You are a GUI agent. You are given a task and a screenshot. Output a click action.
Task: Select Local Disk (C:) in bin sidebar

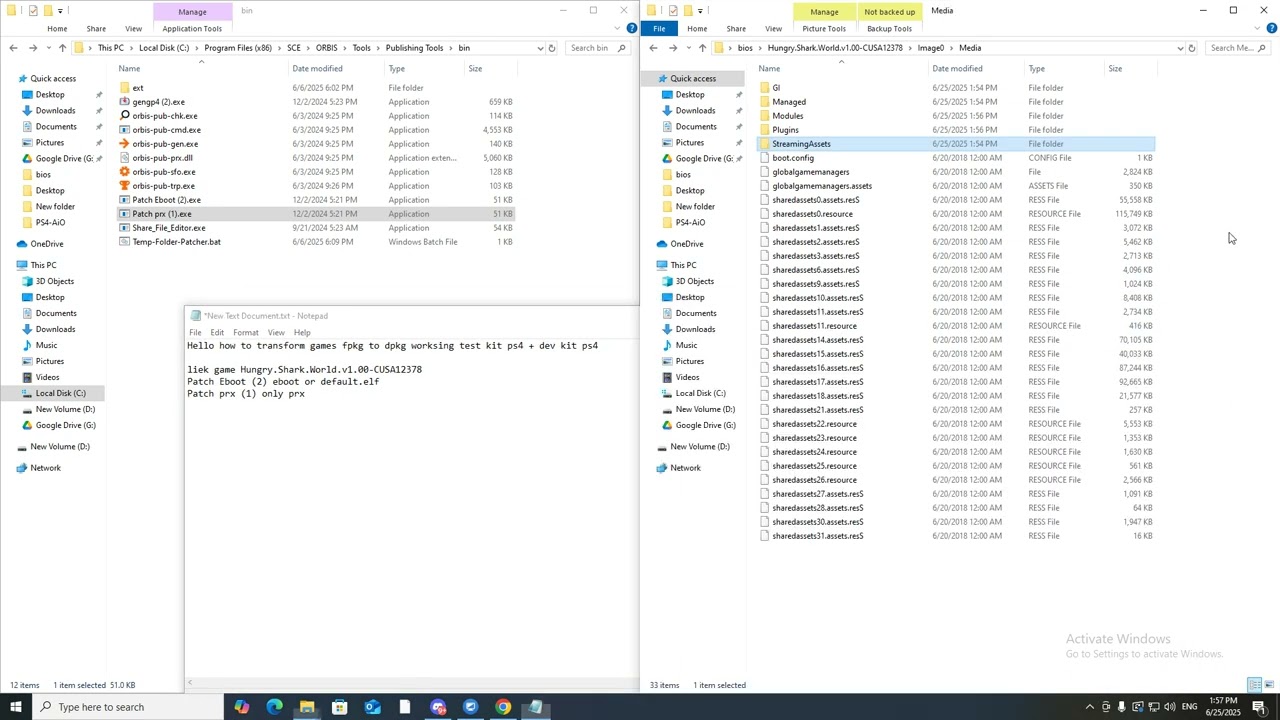point(60,393)
